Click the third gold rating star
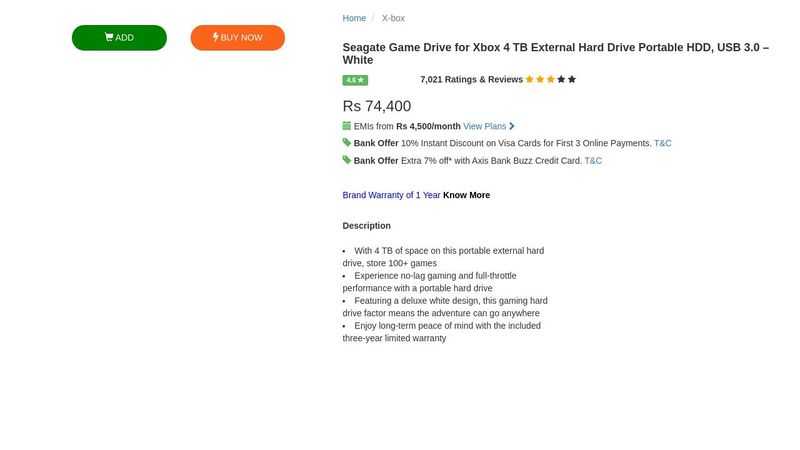This screenshot has width=800, height=450. (551, 79)
